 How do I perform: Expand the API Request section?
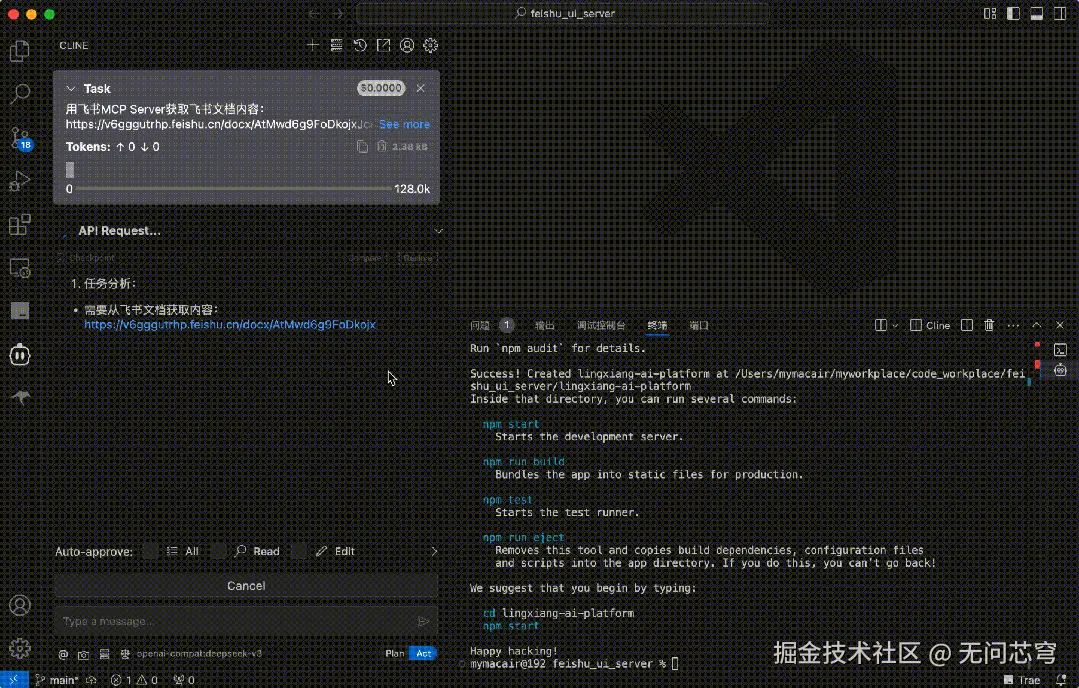438,230
